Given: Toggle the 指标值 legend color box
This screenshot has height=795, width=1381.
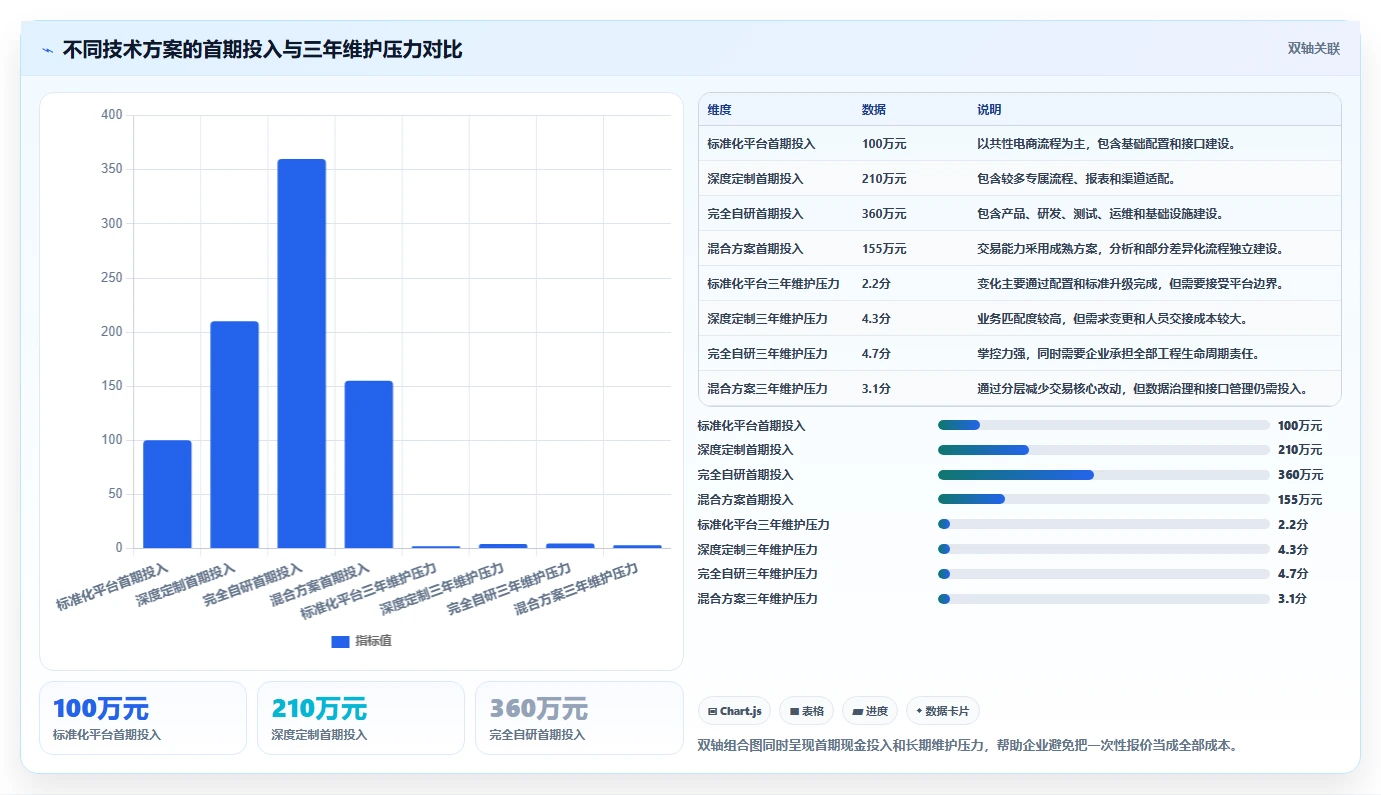Looking at the screenshot, I should [340, 641].
